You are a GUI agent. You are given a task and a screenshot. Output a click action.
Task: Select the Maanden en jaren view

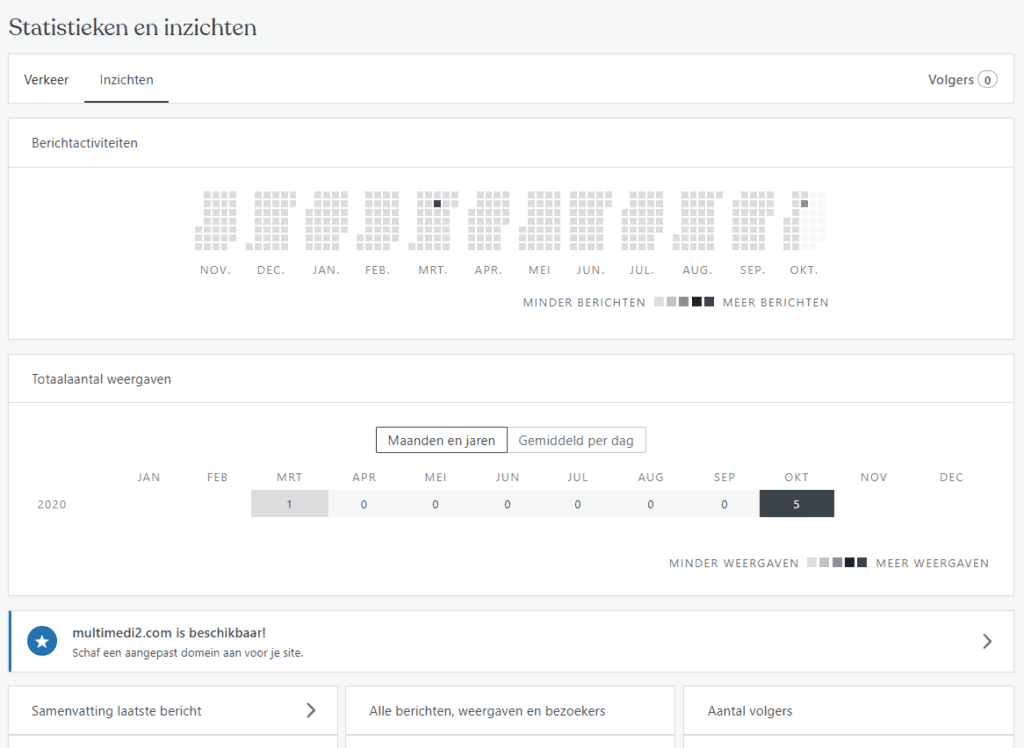[441, 440]
